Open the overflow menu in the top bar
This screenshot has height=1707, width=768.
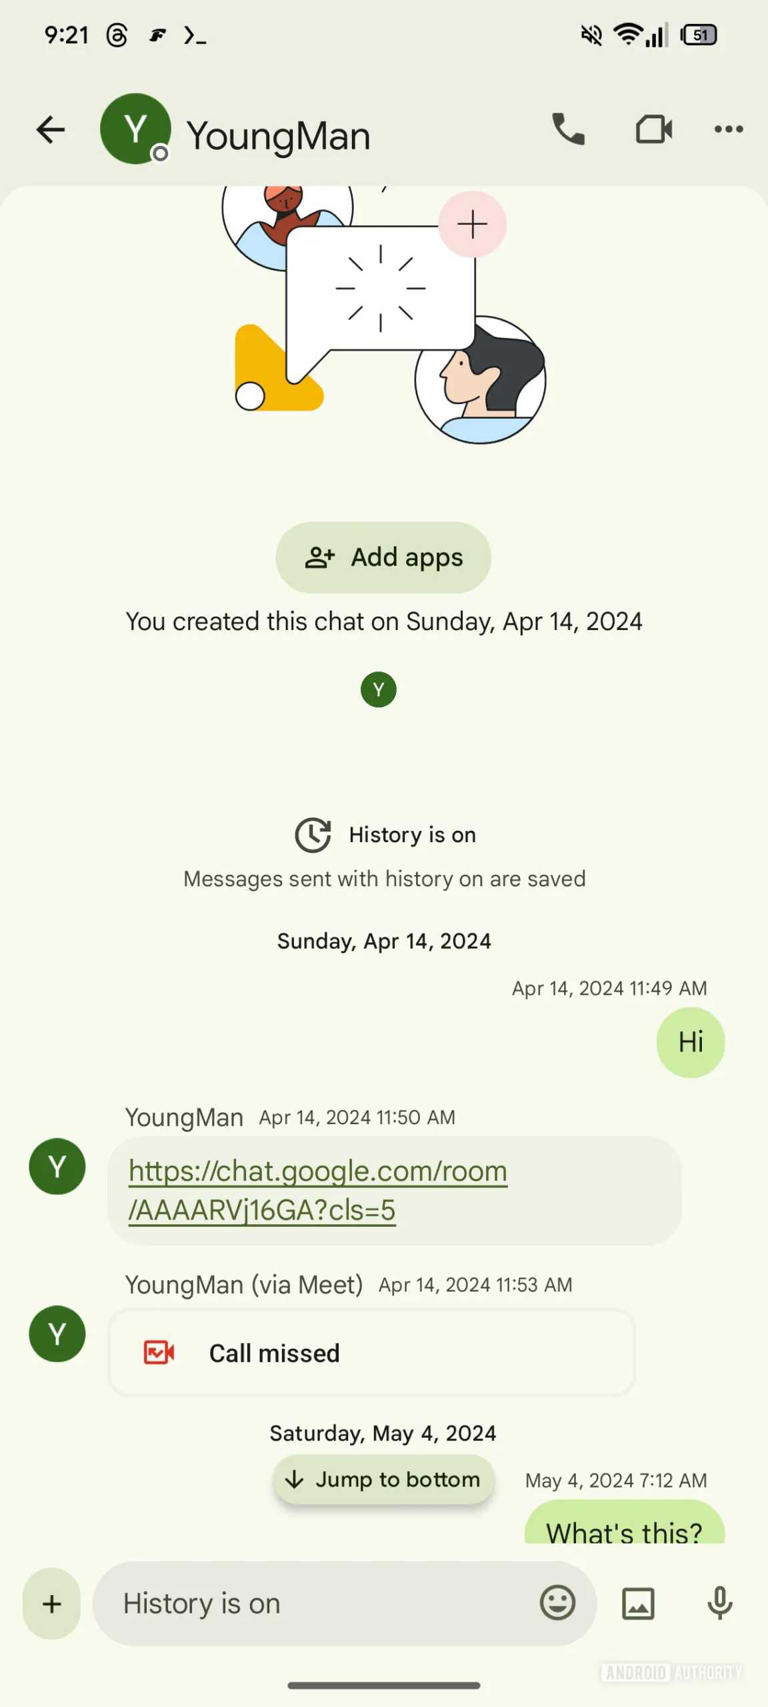tap(728, 129)
